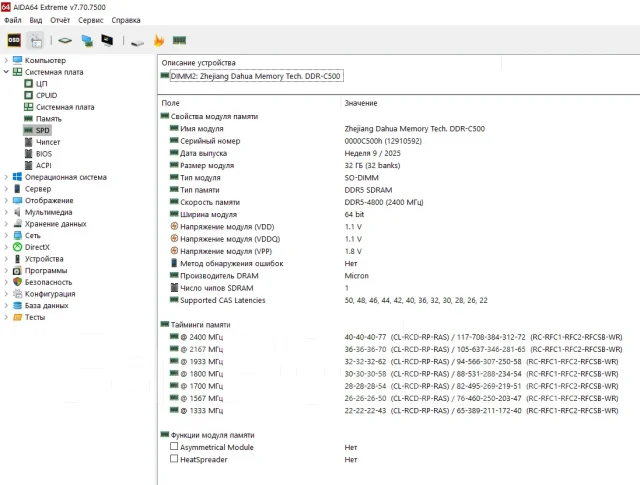
Task: Click the Метод обнаружения ошибок row
Action: pyautogui.click(x=399, y=263)
